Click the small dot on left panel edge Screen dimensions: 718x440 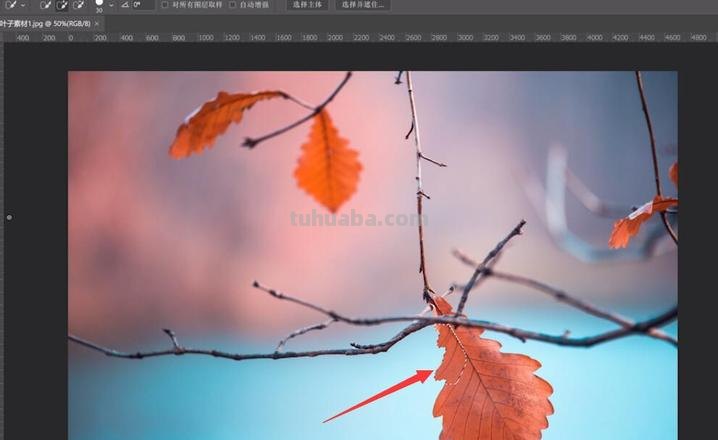point(9,217)
